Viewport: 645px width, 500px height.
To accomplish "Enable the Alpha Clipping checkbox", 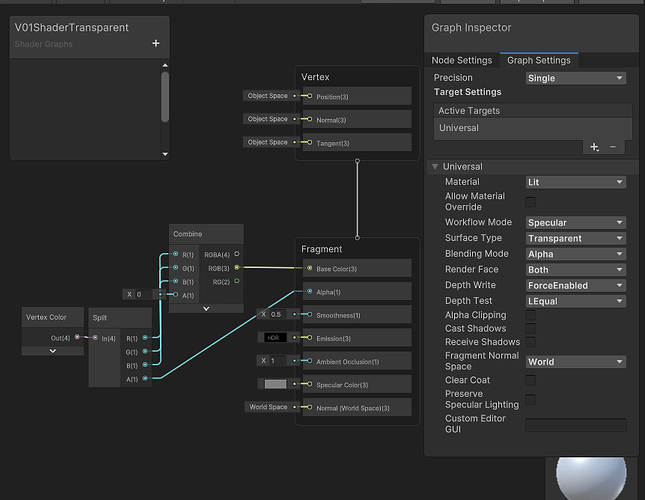I will tap(531, 315).
